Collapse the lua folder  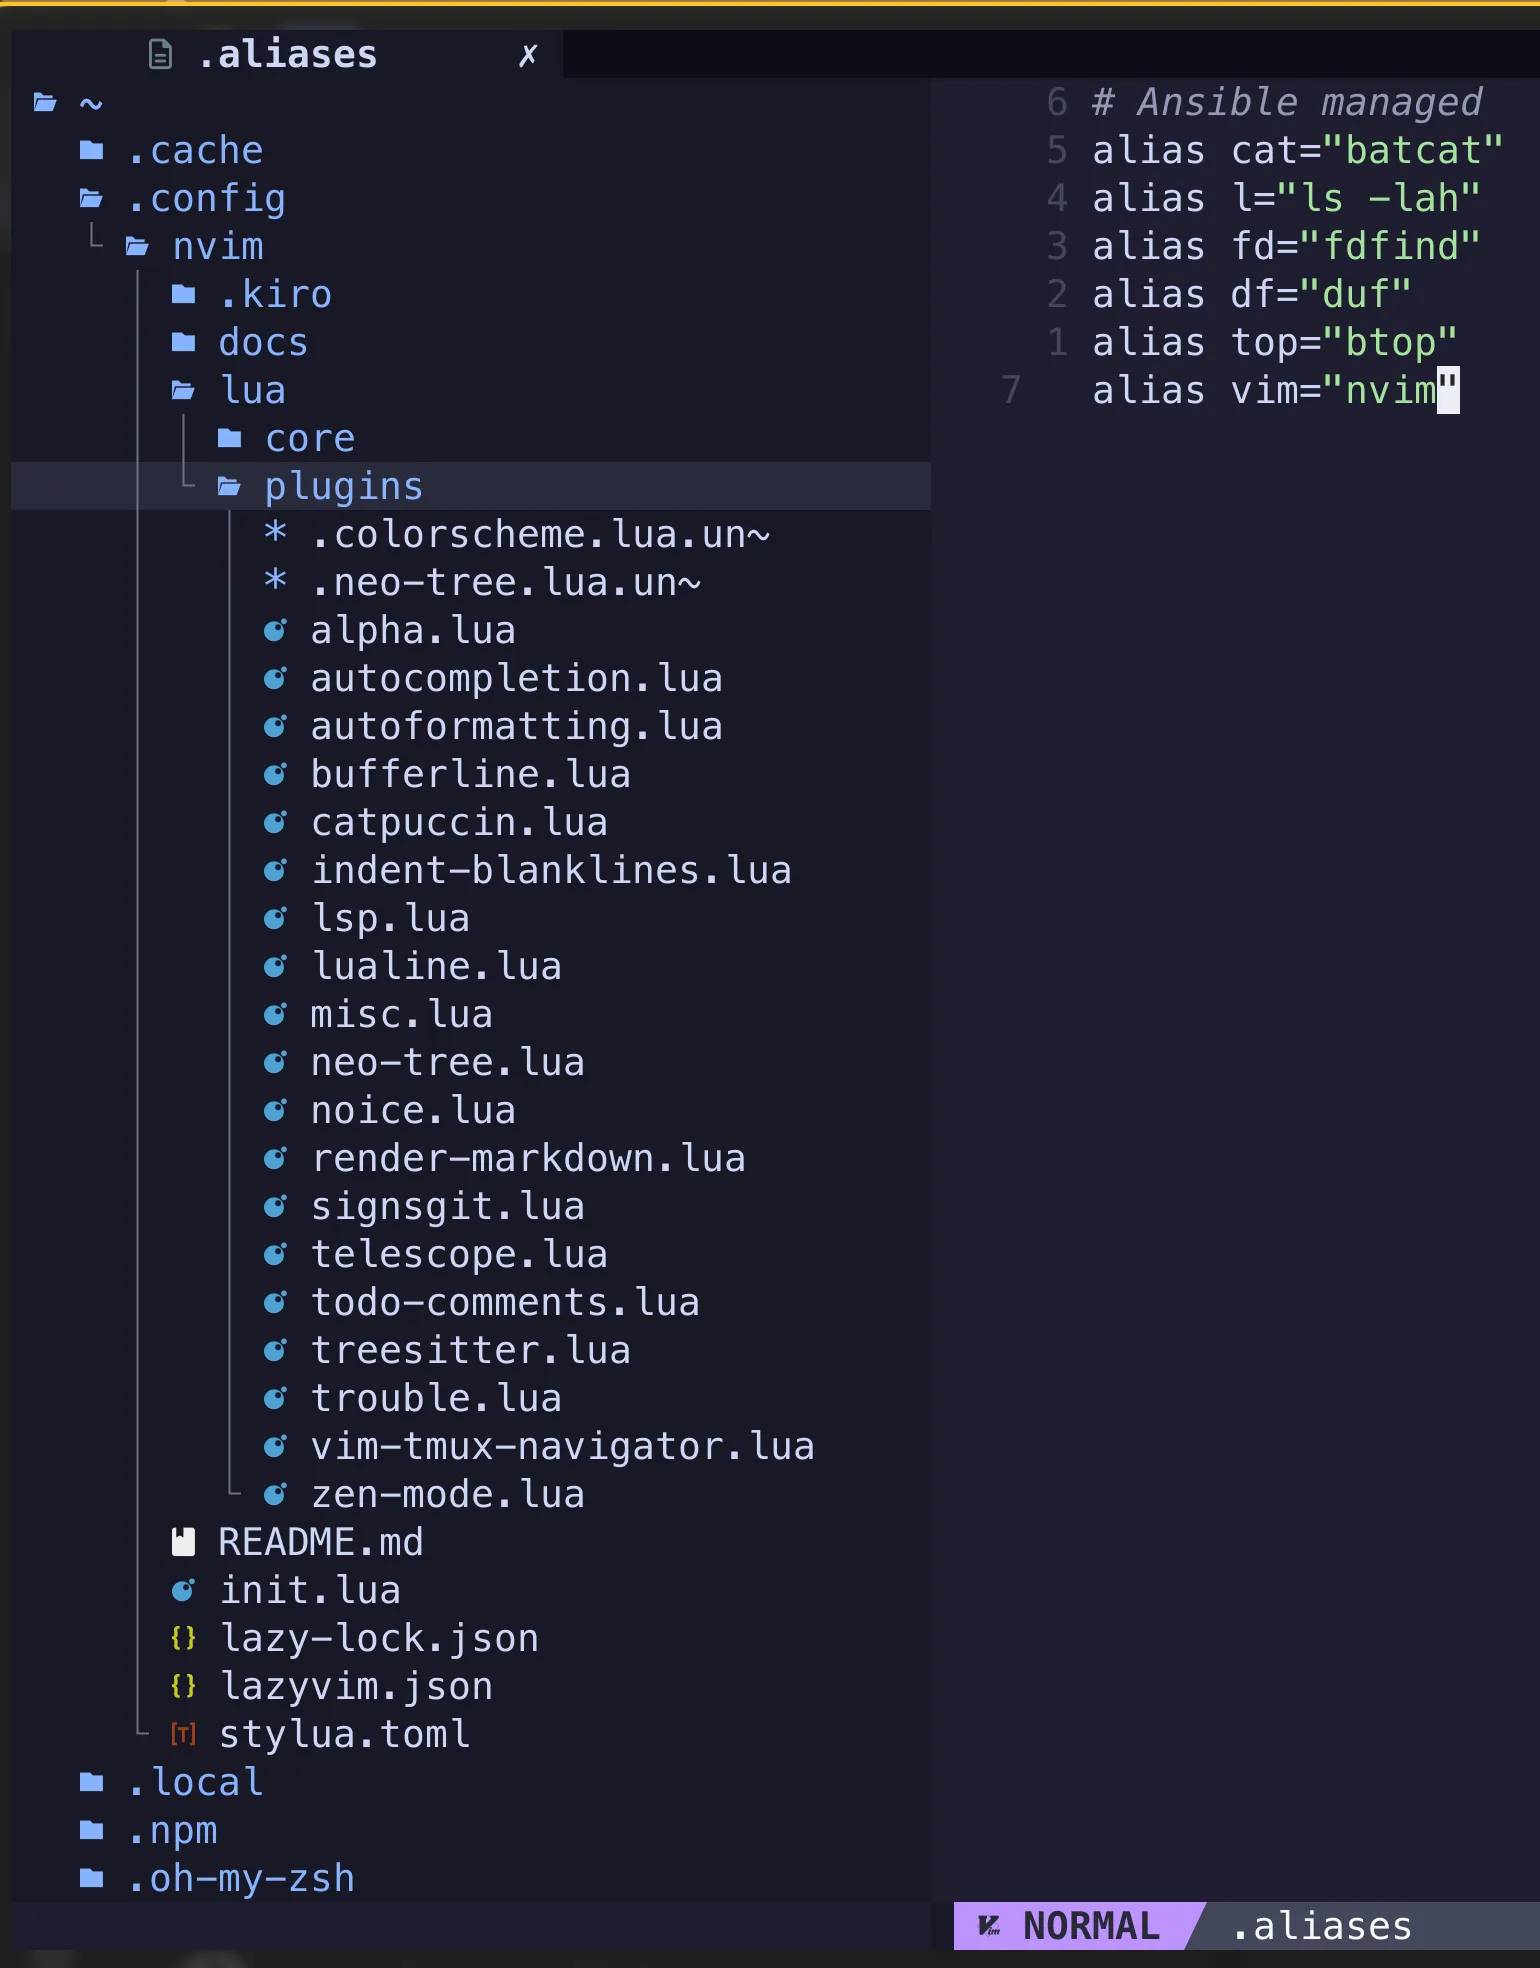pos(252,391)
